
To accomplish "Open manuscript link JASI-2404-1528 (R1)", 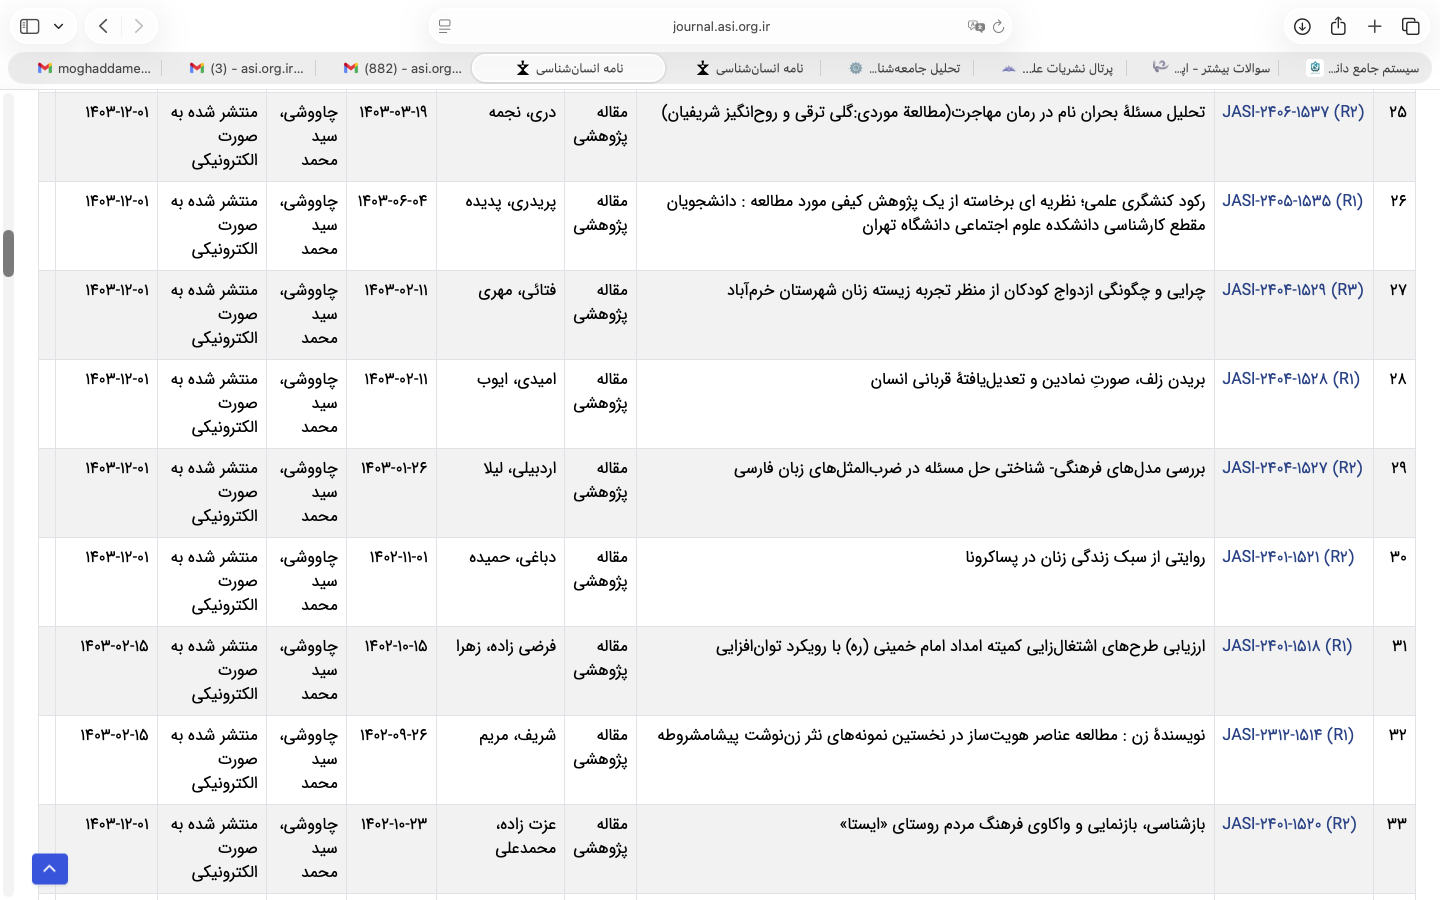I will click(x=1290, y=379).
